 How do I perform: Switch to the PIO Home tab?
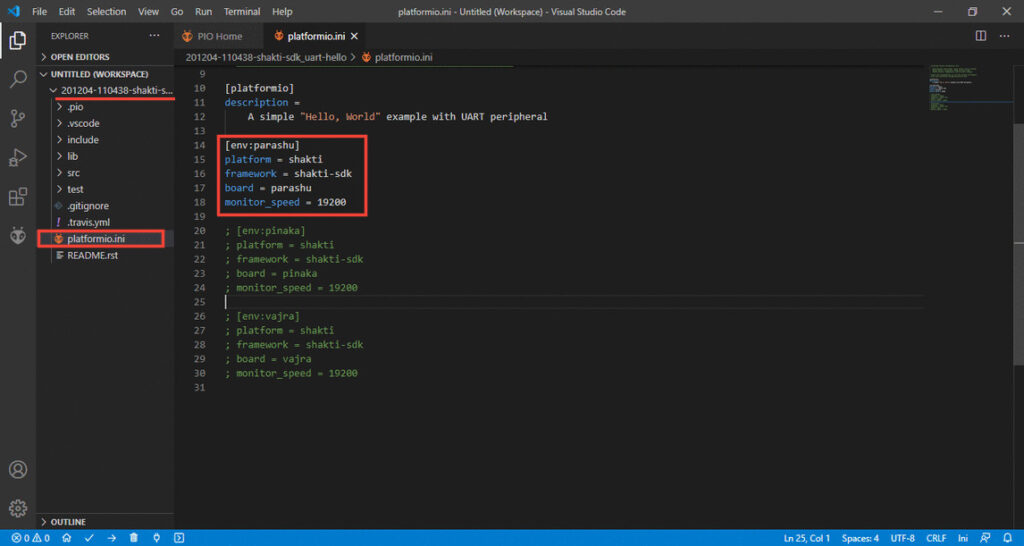coord(219,36)
